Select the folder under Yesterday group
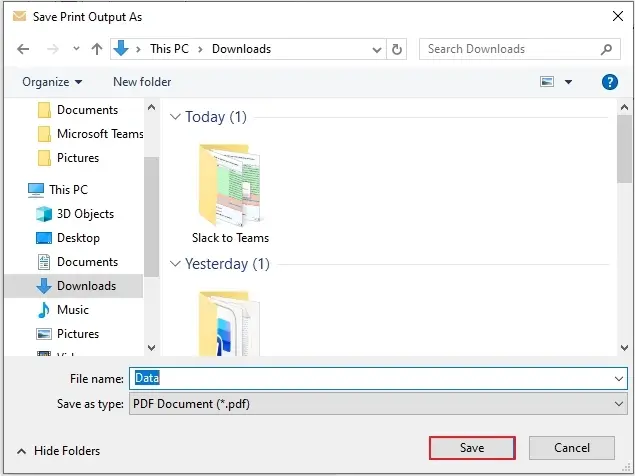The width and height of the screenshot is (635, 476). click(229, 323)
